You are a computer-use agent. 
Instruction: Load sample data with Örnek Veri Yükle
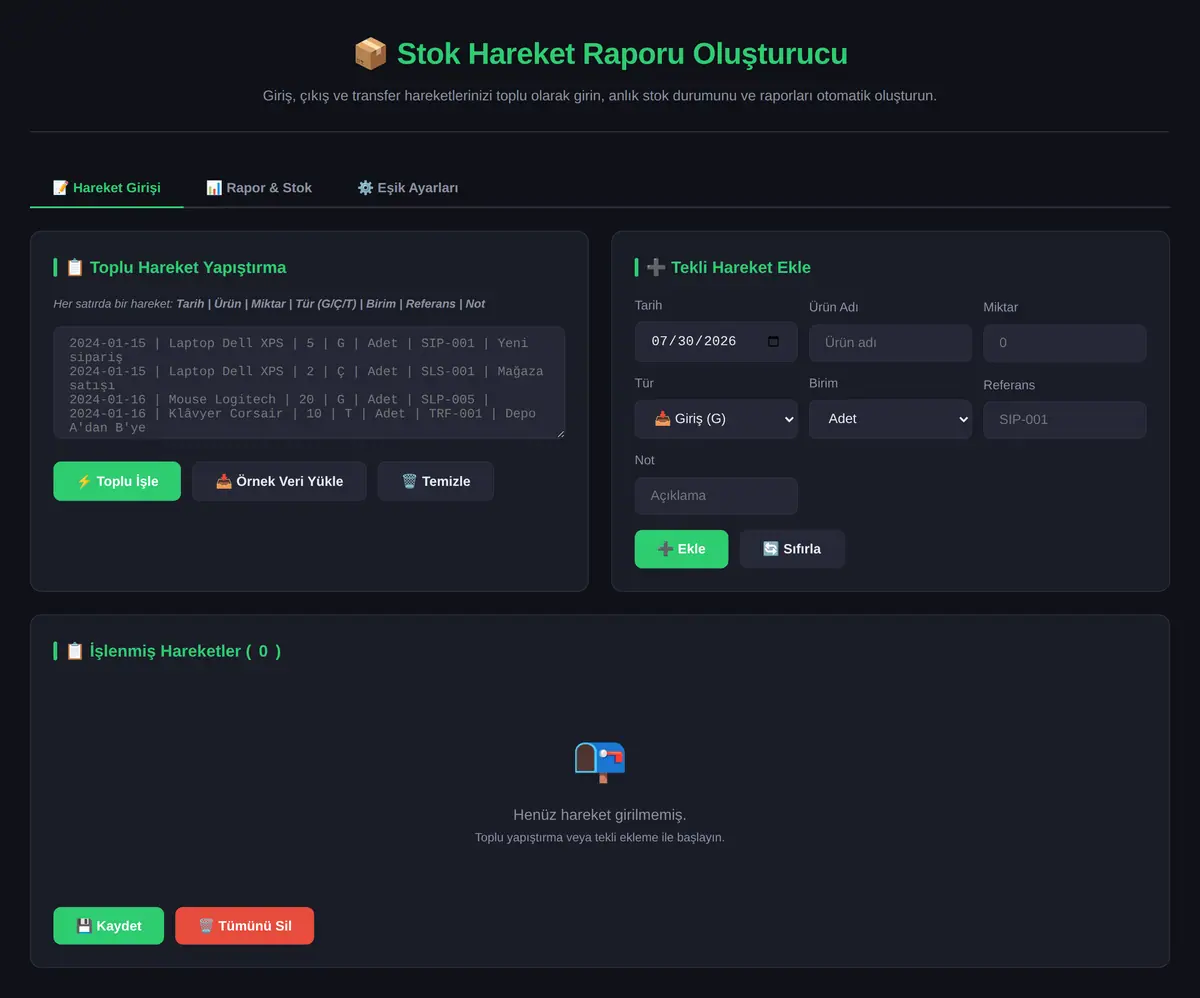279,481
